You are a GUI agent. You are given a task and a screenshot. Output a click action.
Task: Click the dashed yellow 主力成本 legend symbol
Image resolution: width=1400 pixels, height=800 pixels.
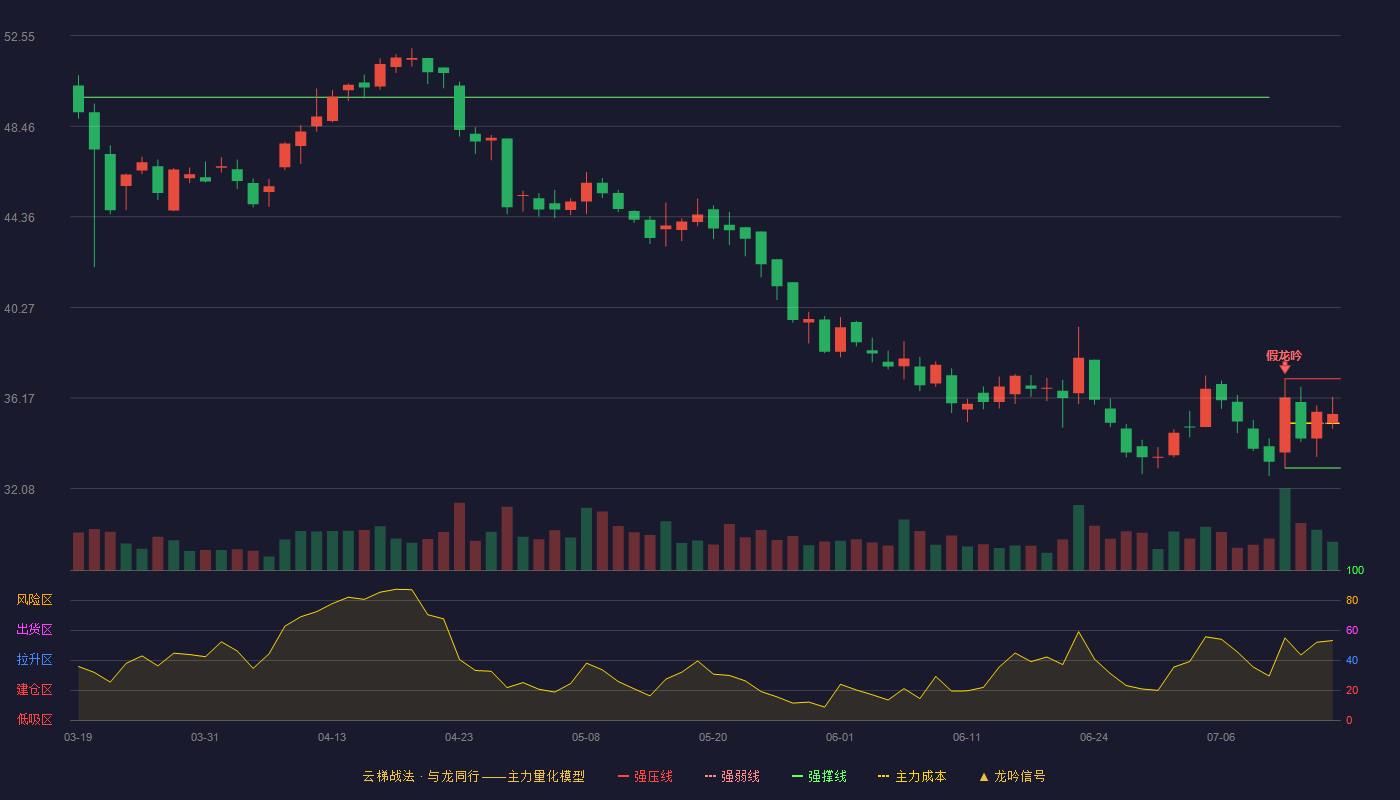point(884,776)
